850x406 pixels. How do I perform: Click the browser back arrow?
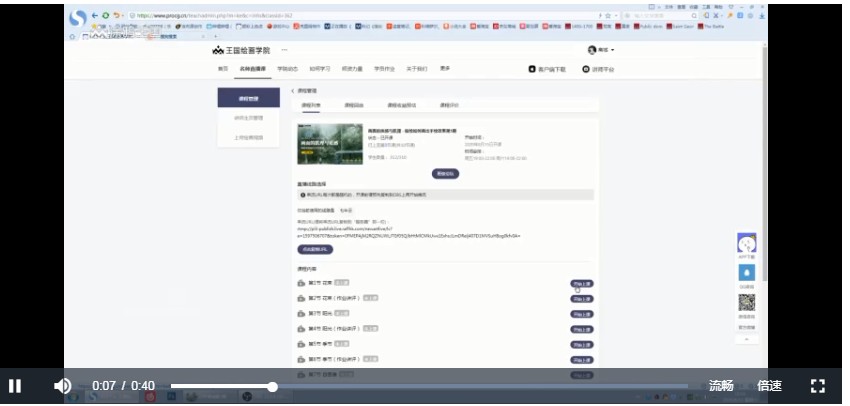point(95,16)
